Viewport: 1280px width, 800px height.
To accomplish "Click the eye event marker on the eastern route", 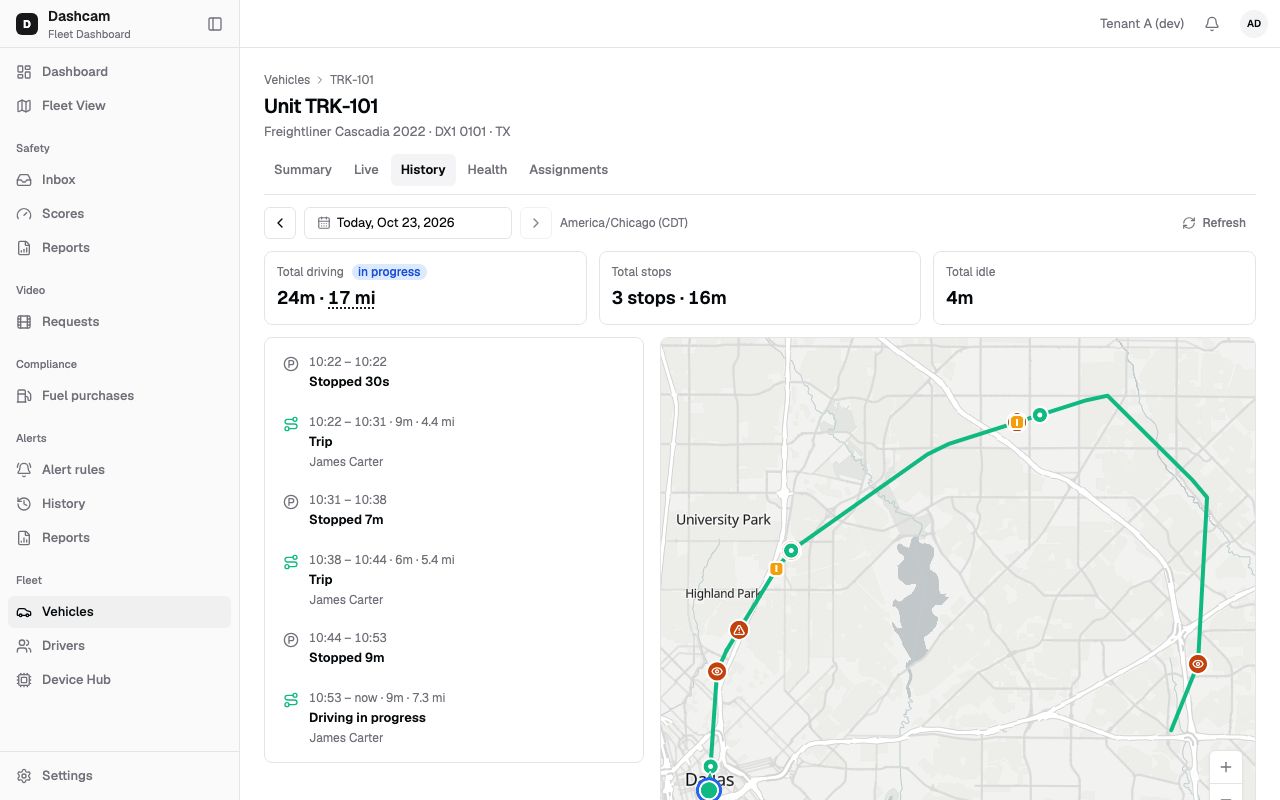I will tap(1198, 663).
